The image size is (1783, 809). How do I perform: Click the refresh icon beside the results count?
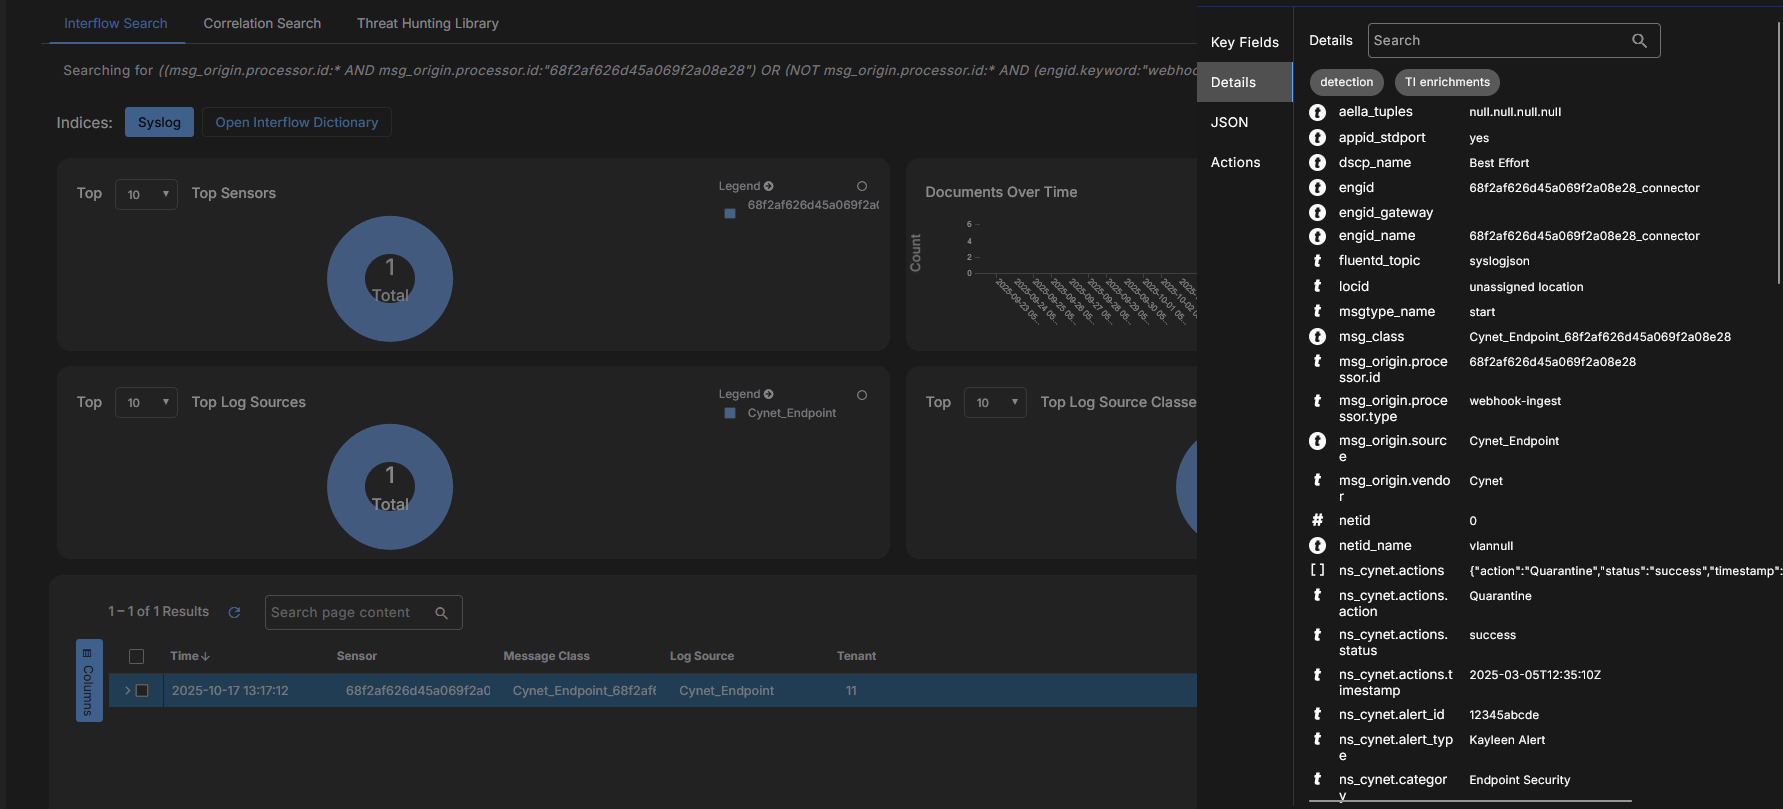point(234,612)
